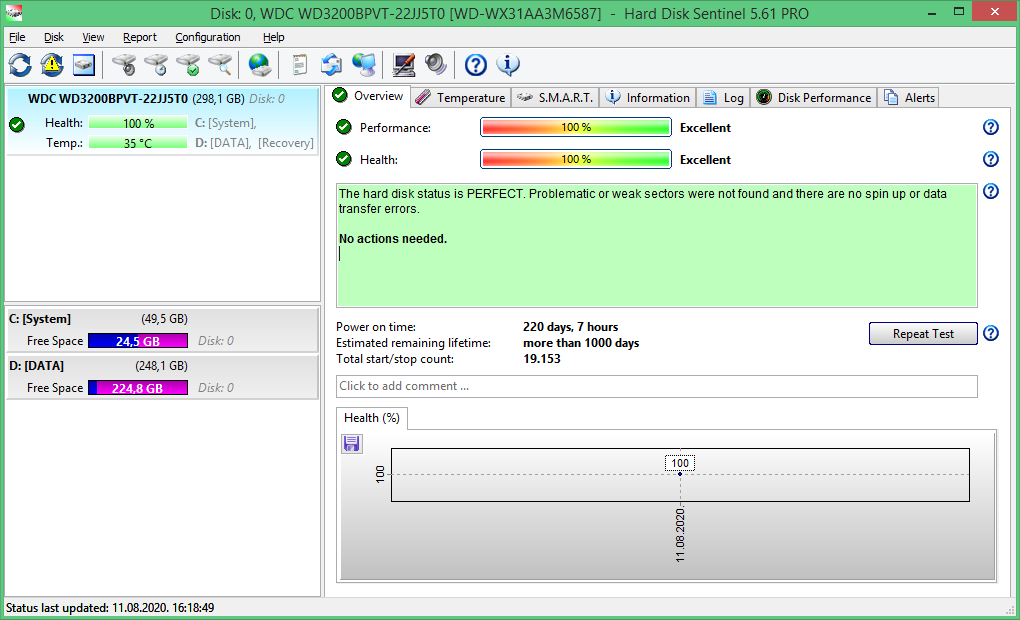Click the blue question mark Help toolbar icon

coord(476,65)
